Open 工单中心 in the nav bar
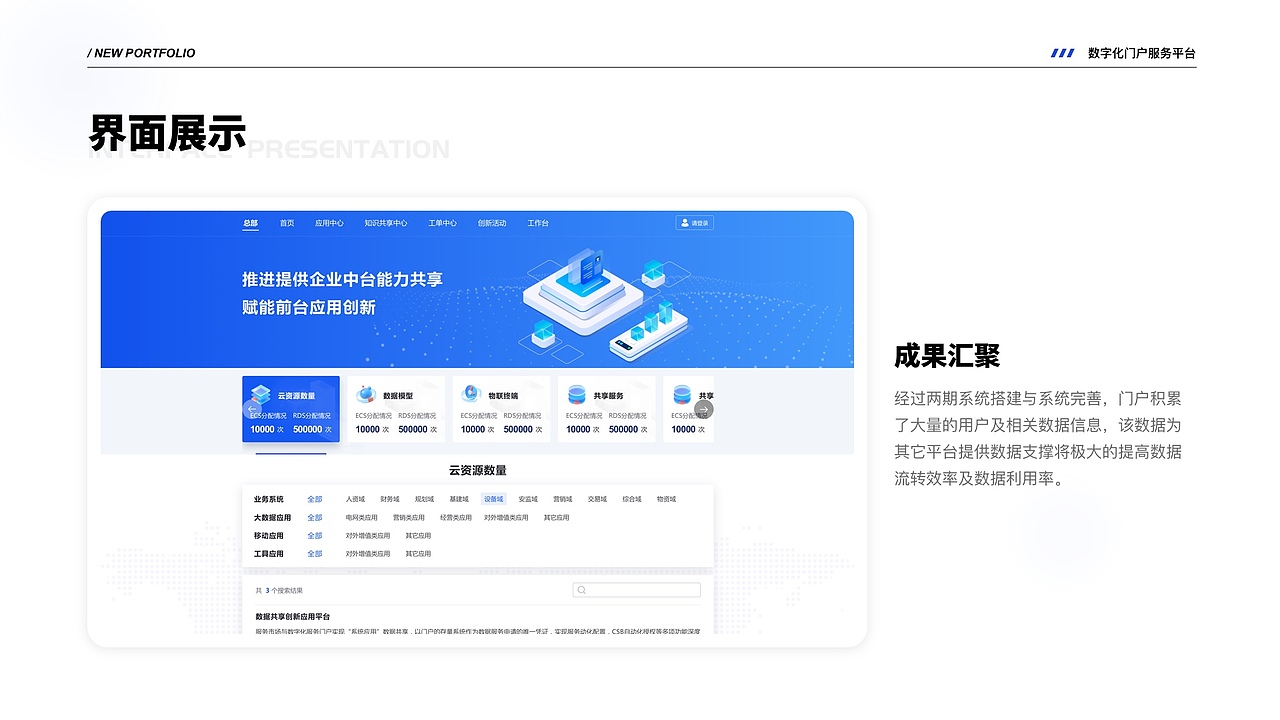1280x720 pixels. [442, 223]
